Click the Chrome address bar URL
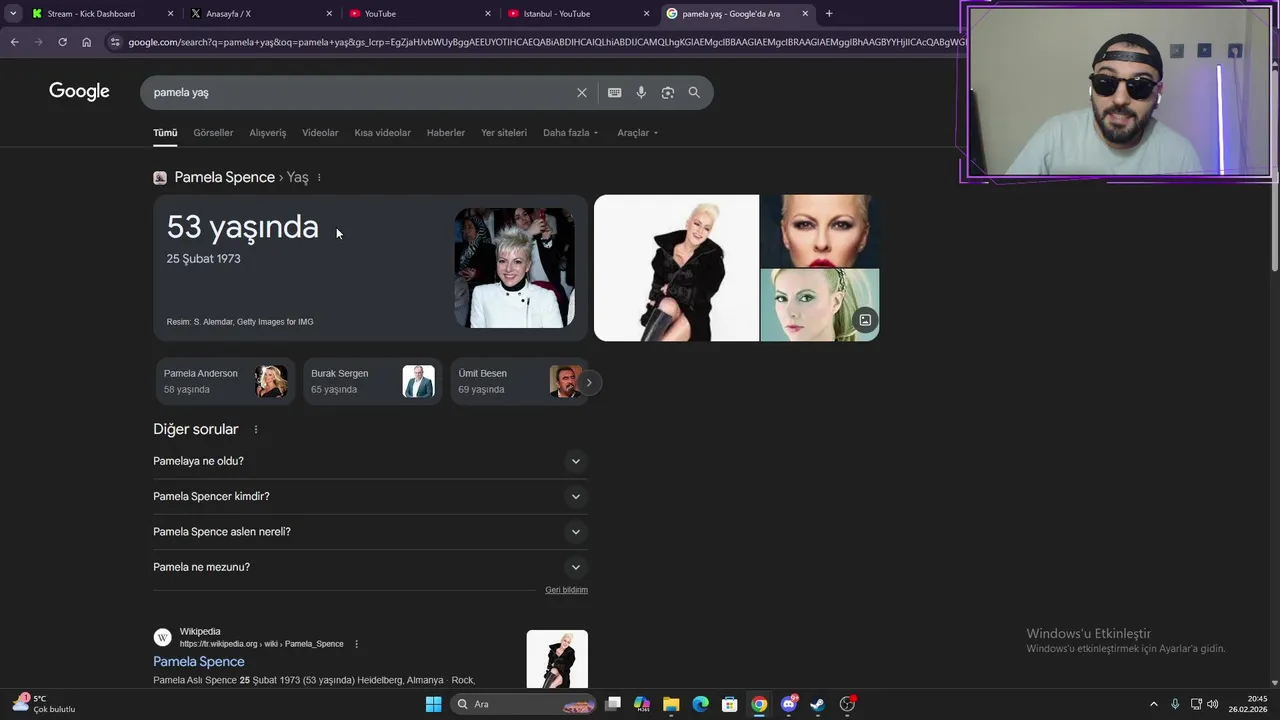Image resolution: width=1280 pixels, height=720 pixels. tap(545, 42)
